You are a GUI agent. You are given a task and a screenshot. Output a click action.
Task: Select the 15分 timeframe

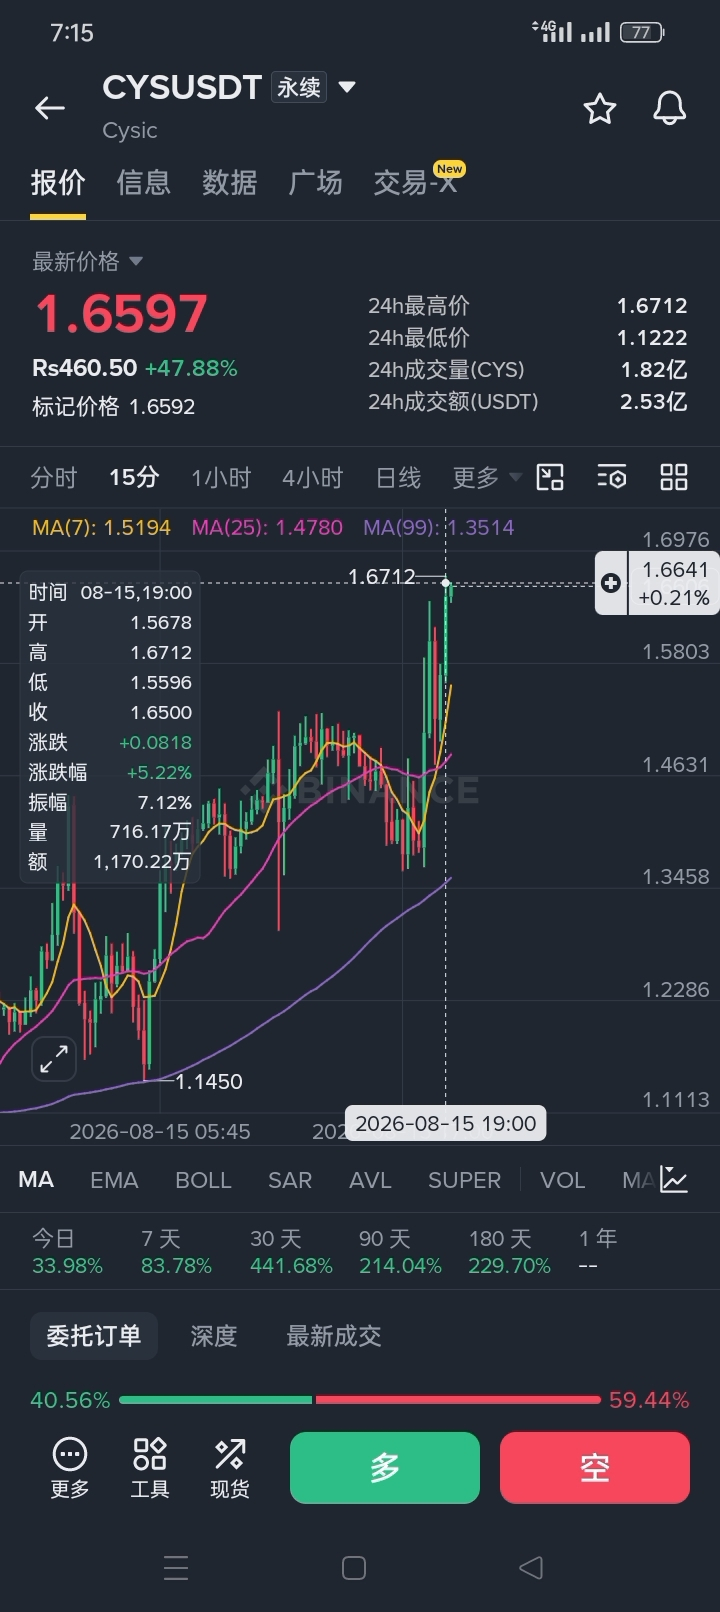coord(134,478)
